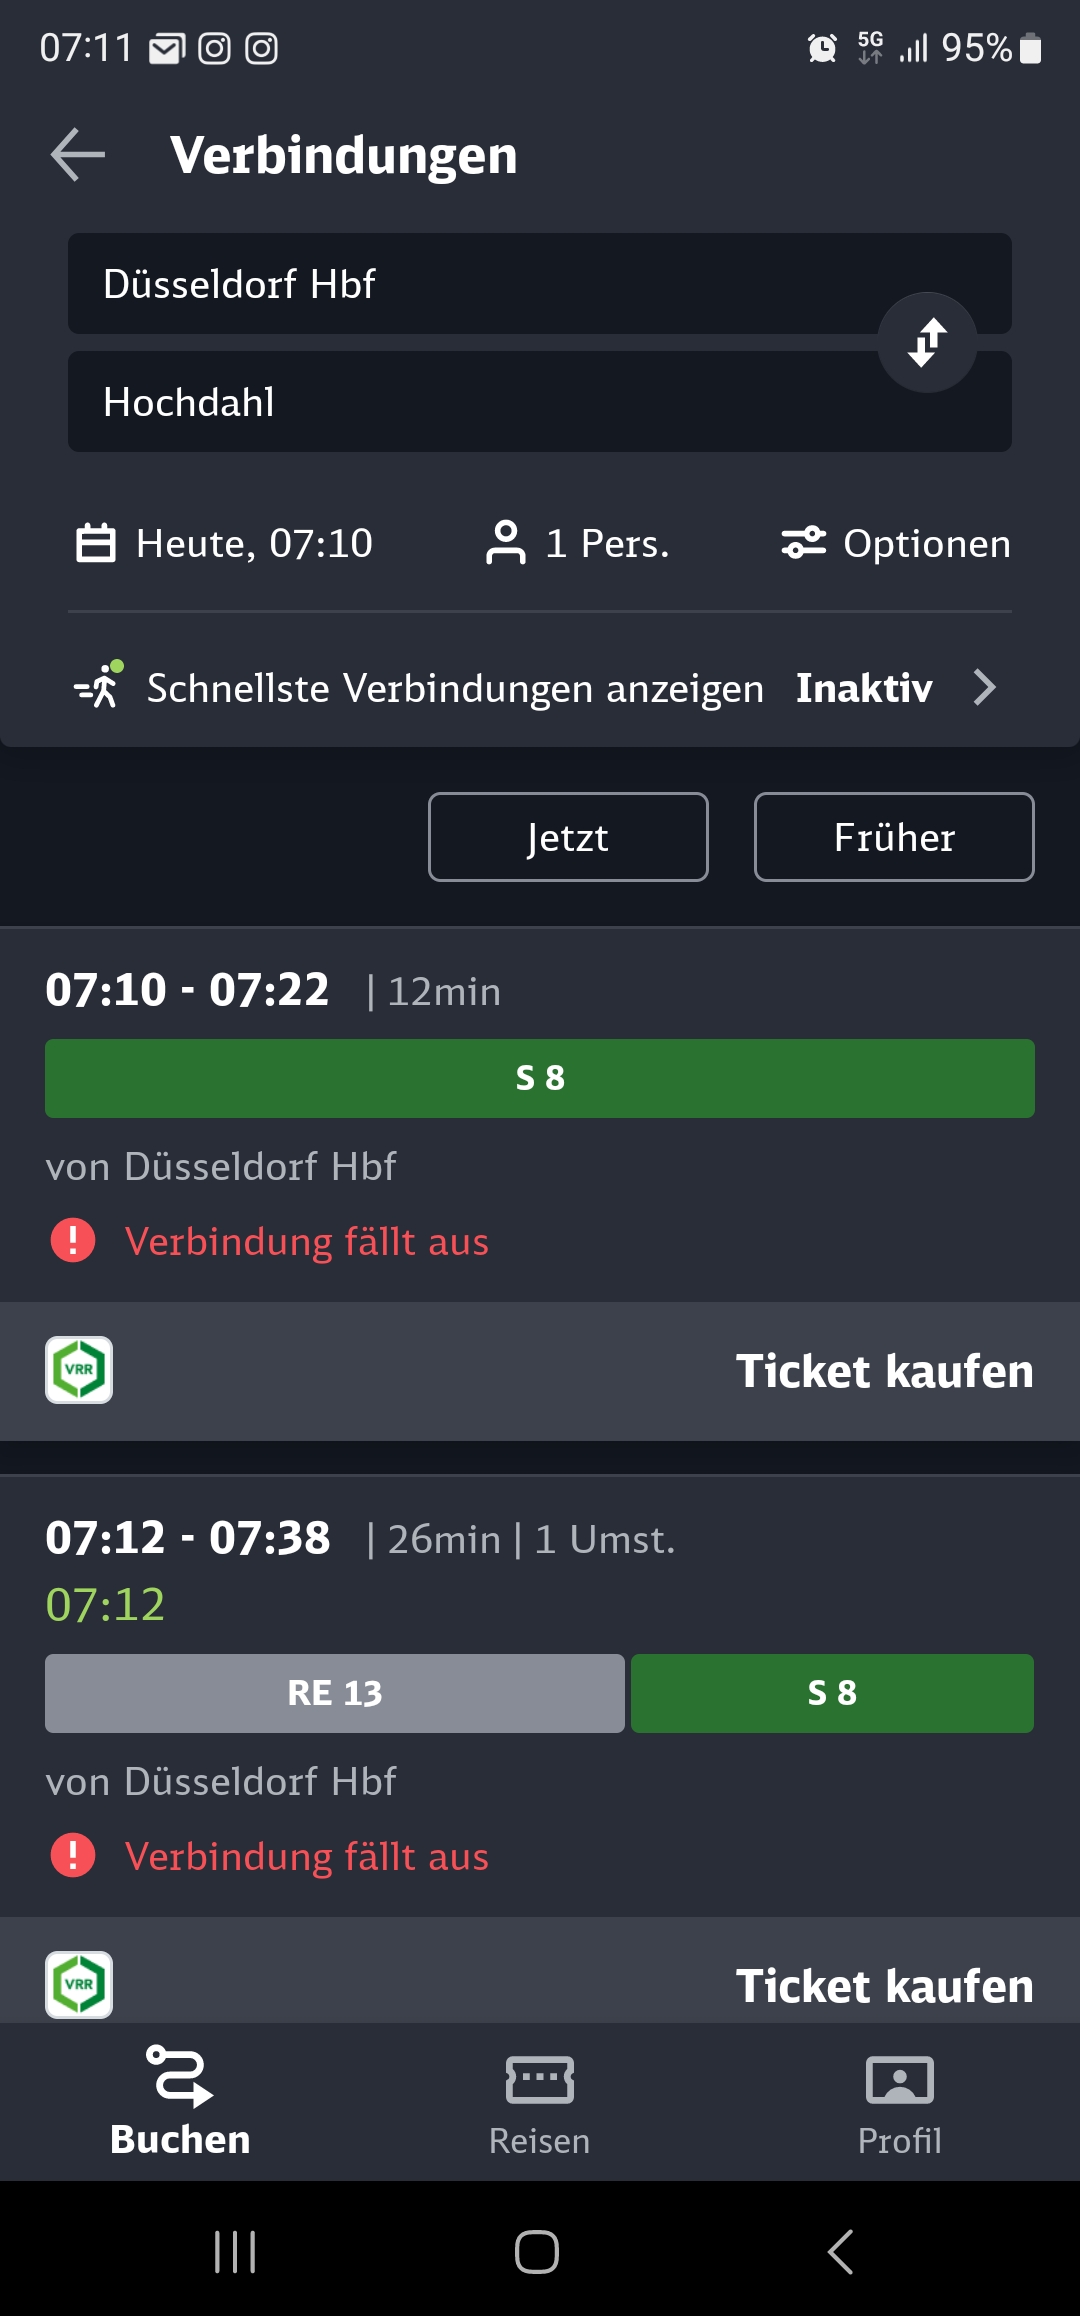The image size is (1080, 2316).
Task: Edit the Düsseldorf Hbf origin field
Action: point(470,284)
